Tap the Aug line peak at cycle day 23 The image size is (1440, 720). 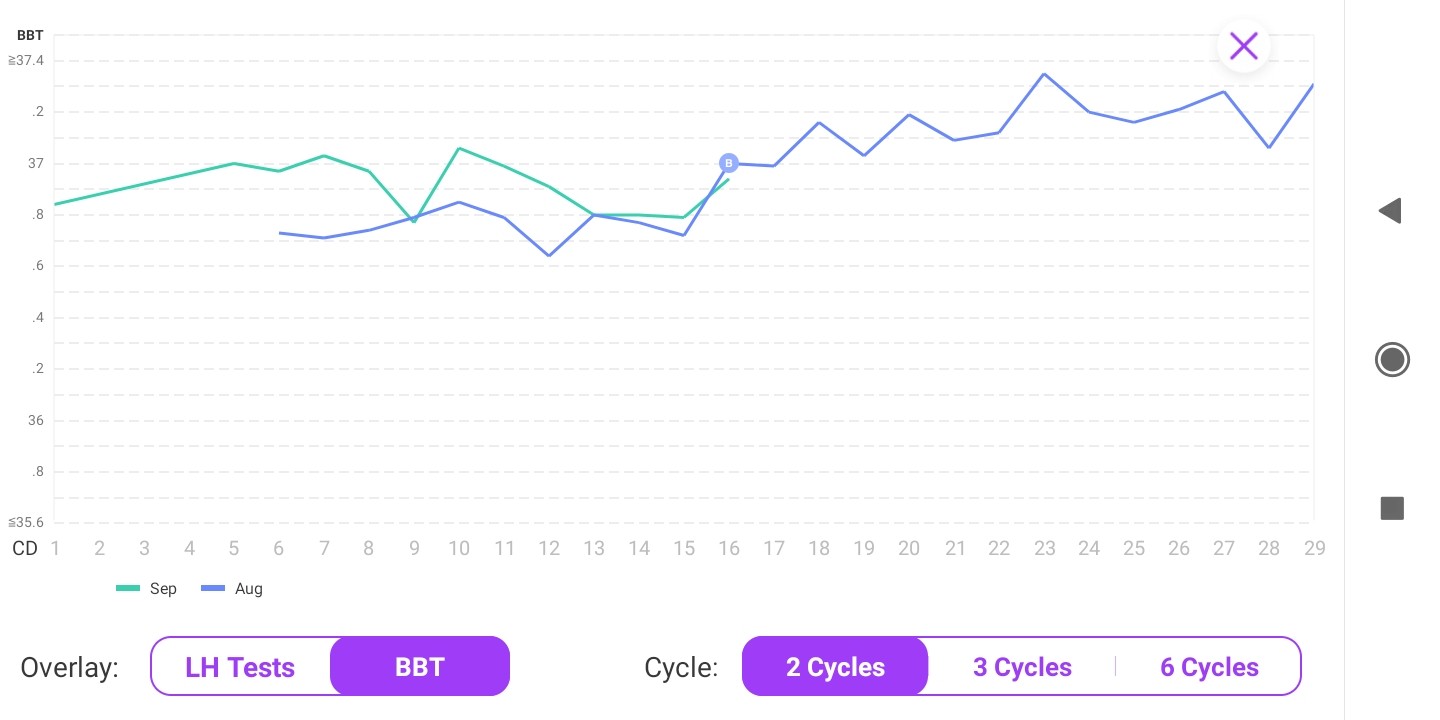(1044, 74)
